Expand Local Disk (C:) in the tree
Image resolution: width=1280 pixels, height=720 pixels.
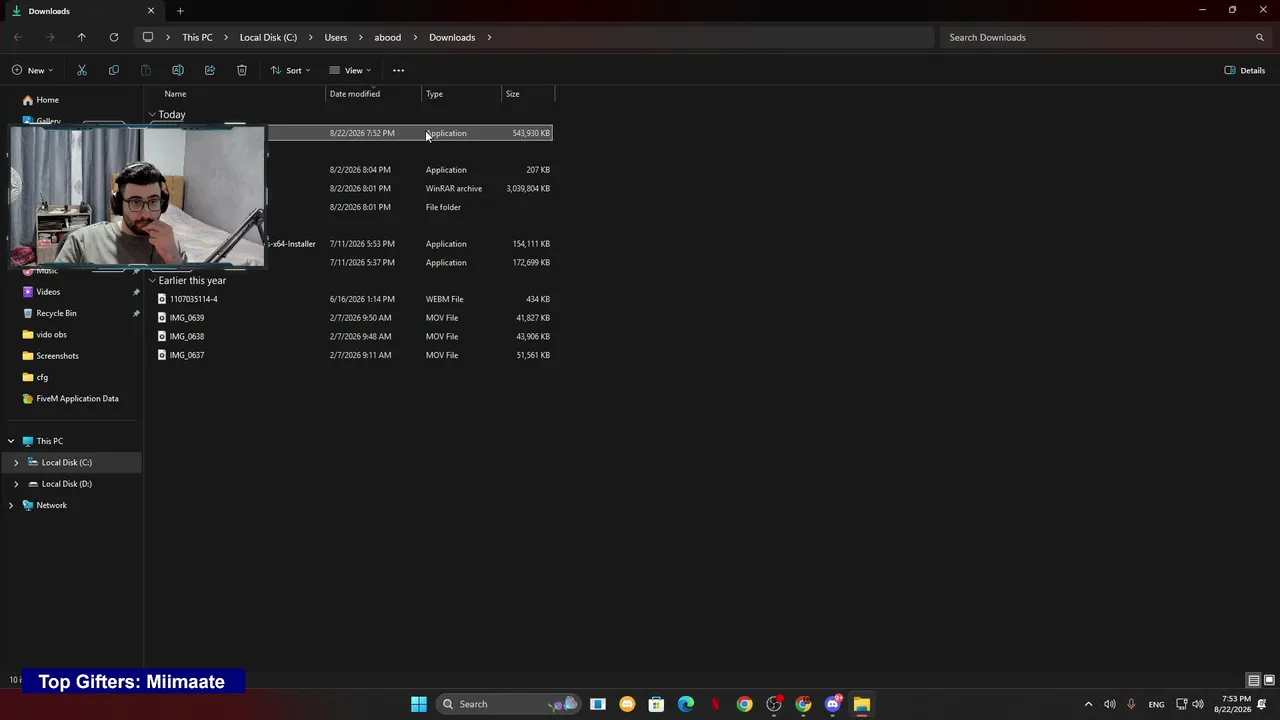[x=16, y=462]
